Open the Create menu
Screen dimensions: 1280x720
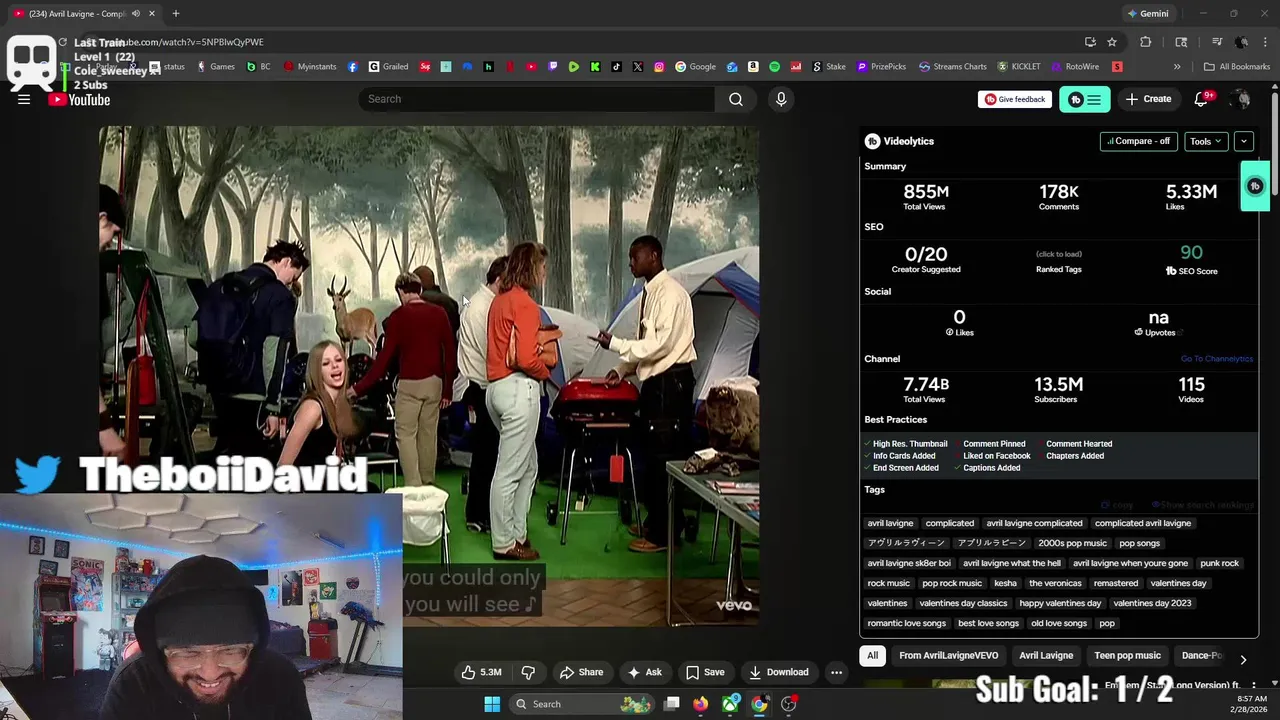point(1148,99)
